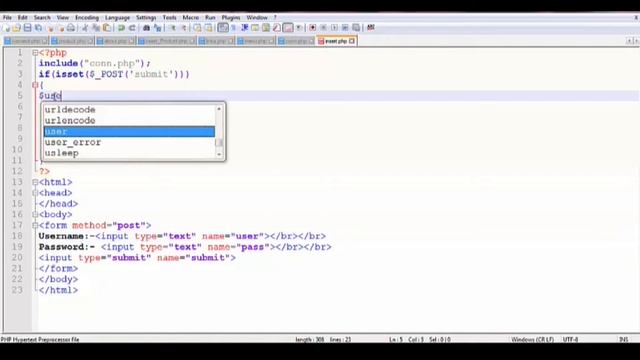Click the Copy toolbar icon

pyautogui.click(x=96, y=28)
